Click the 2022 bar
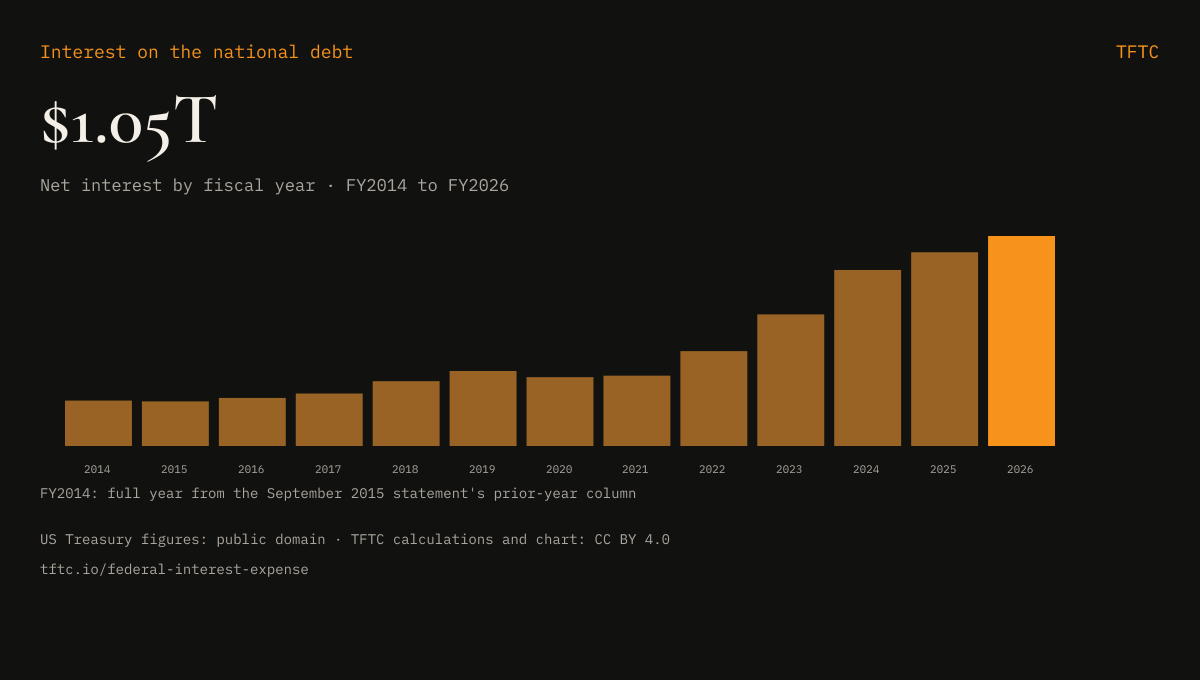1200x680 pixels. 714,398
